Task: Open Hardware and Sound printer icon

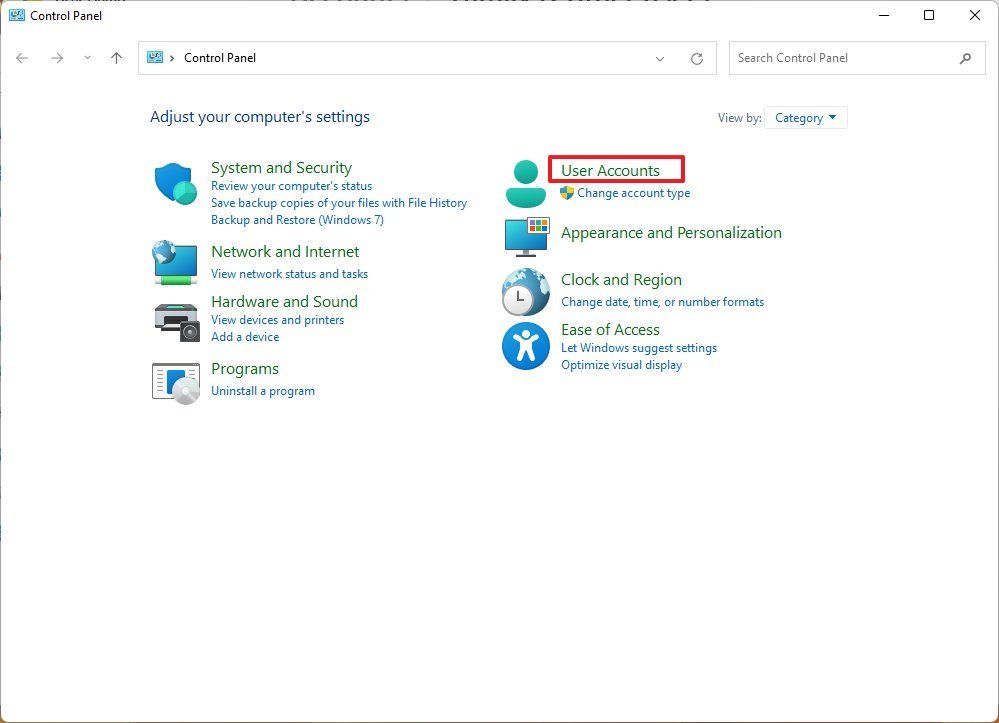Action: click(176, 320)
